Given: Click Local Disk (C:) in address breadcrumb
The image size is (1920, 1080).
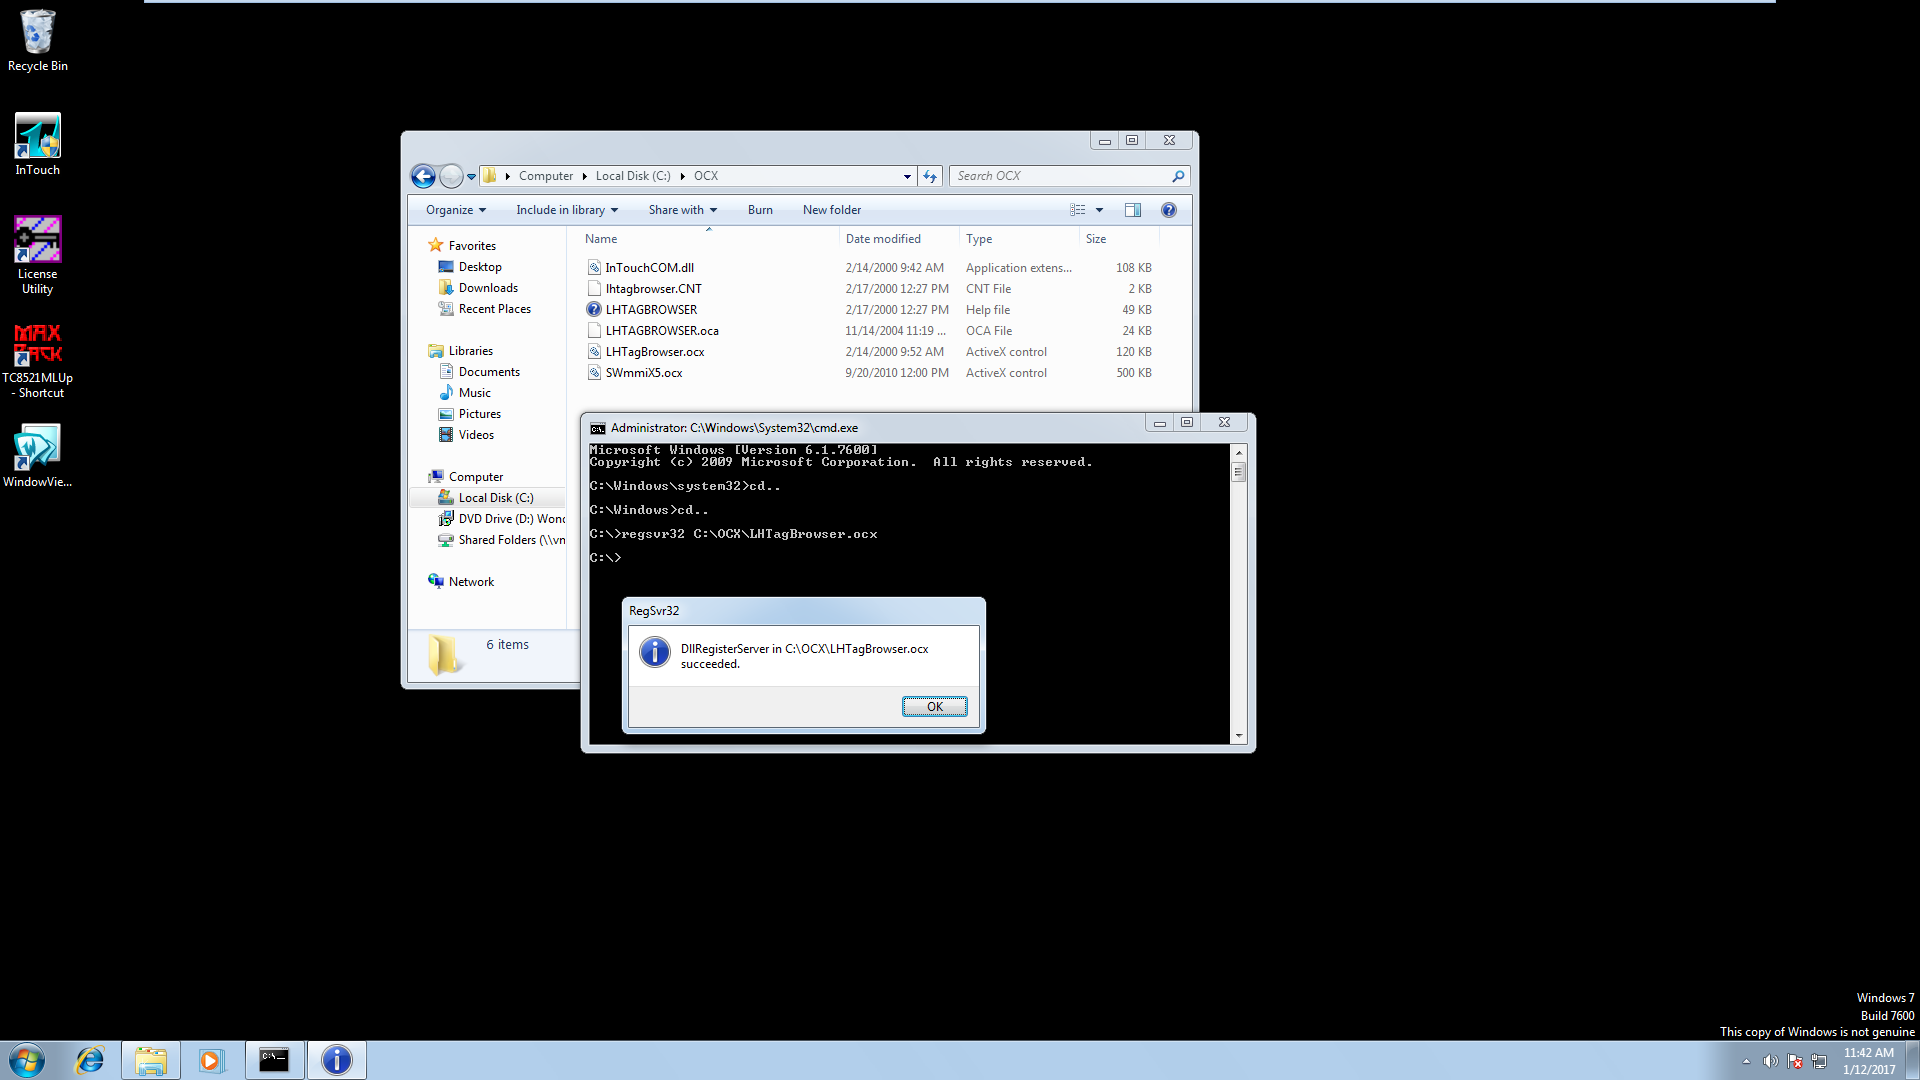Looking at the screenshot, I should [633, 176].
